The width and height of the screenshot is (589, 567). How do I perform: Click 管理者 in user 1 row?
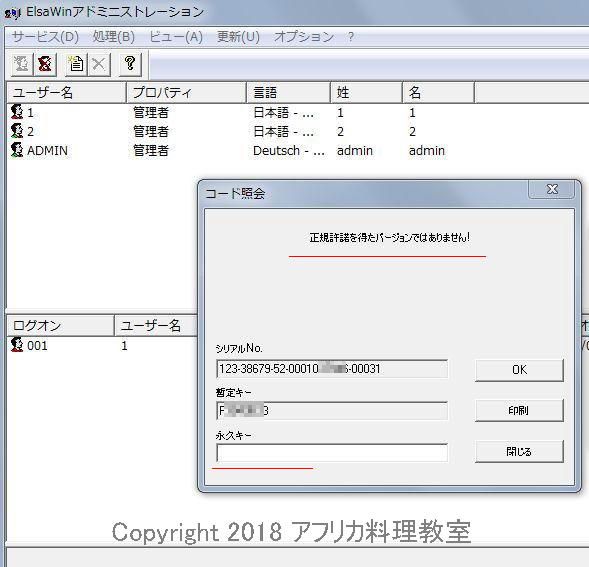(151, 113)
